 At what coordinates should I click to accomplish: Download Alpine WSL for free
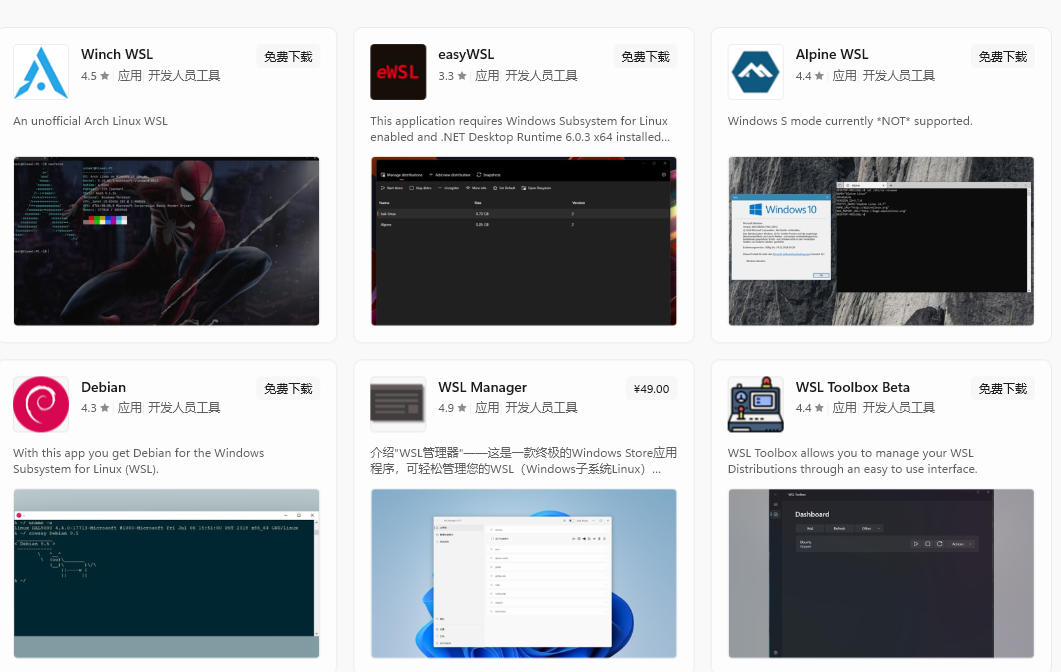point(1003,57)
